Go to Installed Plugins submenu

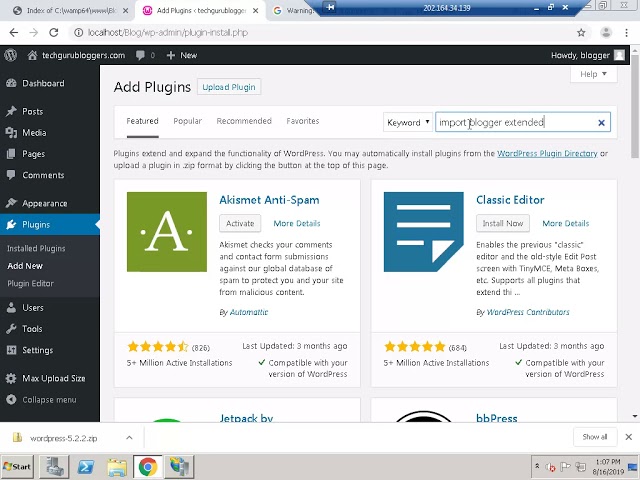[x=36, y=248]
